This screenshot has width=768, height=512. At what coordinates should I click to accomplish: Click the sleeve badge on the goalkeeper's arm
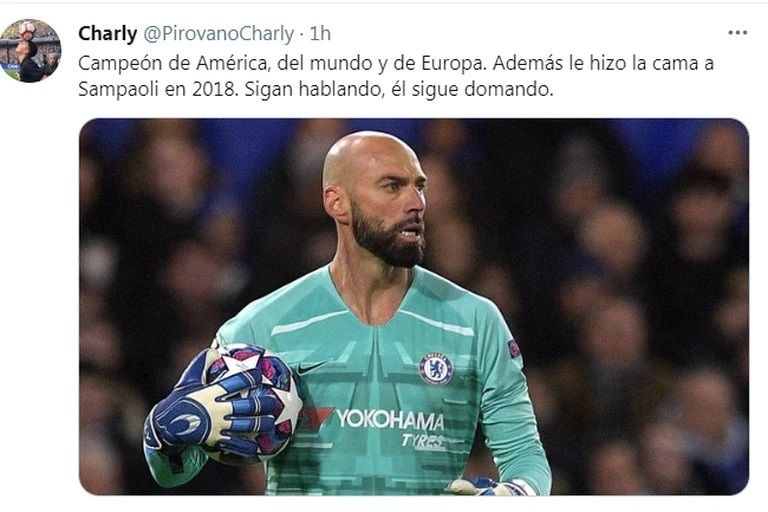514,348
